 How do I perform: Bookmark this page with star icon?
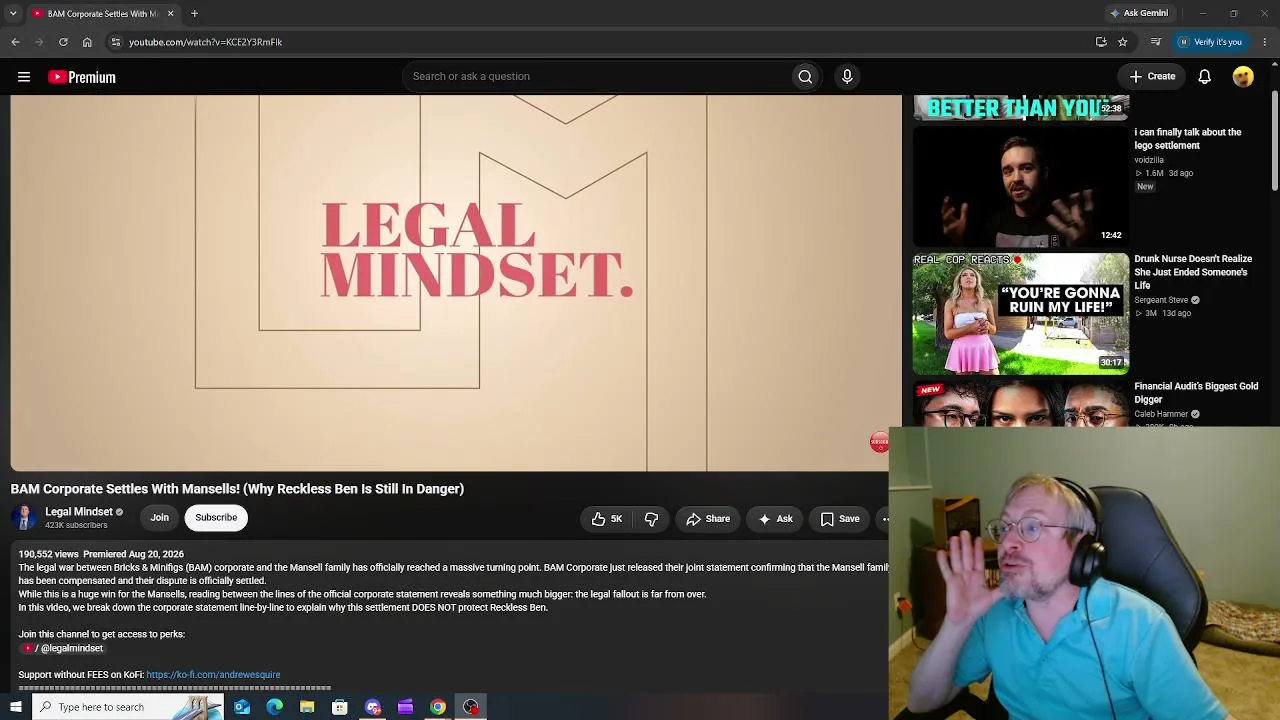coord(1123,42)
